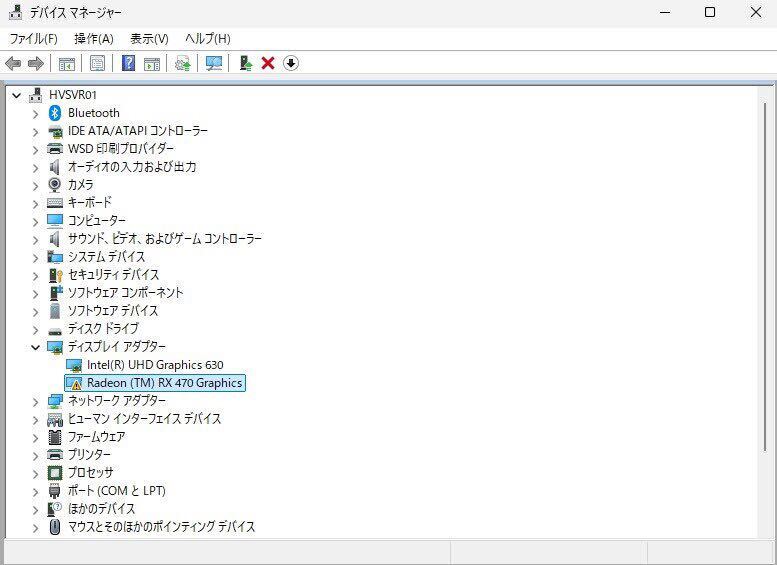Select ソフトウェア デバイス row
This screenshot has height=565, width=777.
[x=113, y=310]
